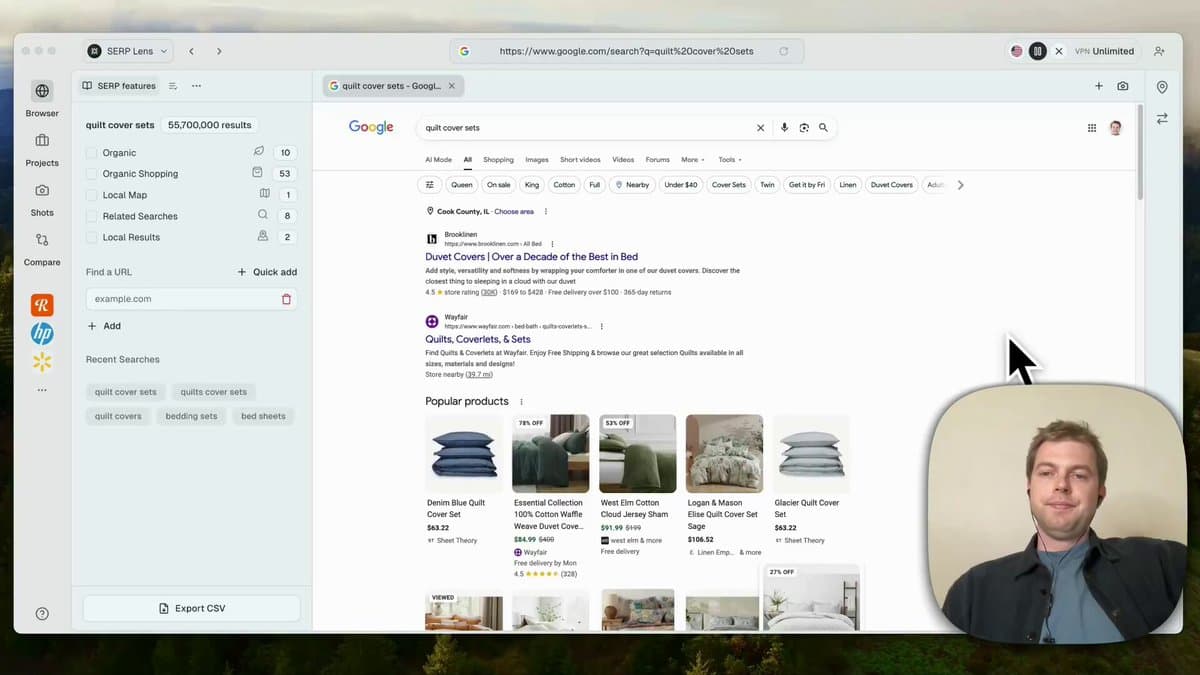The width and height of the screenshot is (1200, 675).
Task: Open the location options beside Choose area
Action: 545,212
